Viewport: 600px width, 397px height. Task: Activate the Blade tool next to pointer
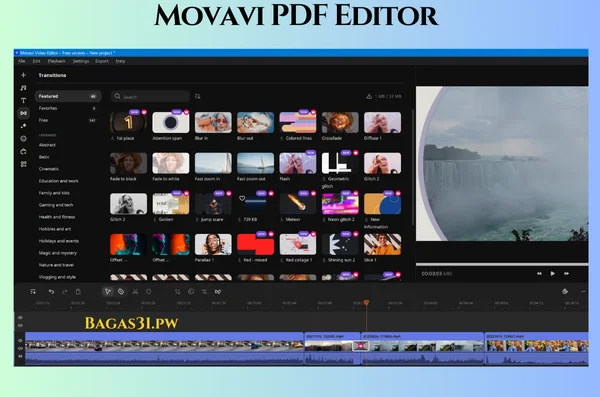121,292
